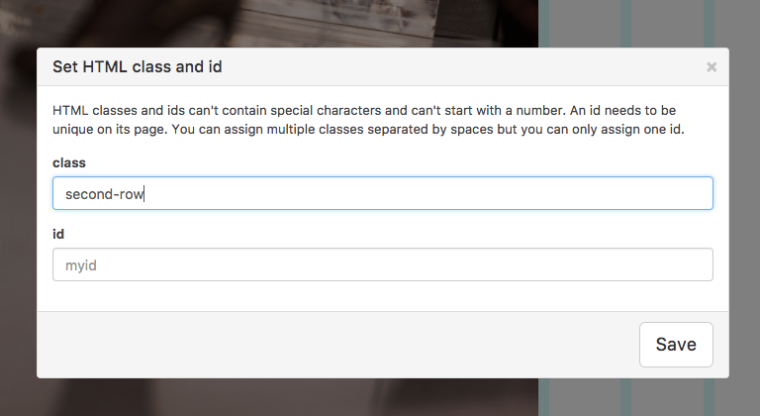Close the Set HTML class dialog
The image size is (760, 416).
pyautogui.click(x=711, y=68)
